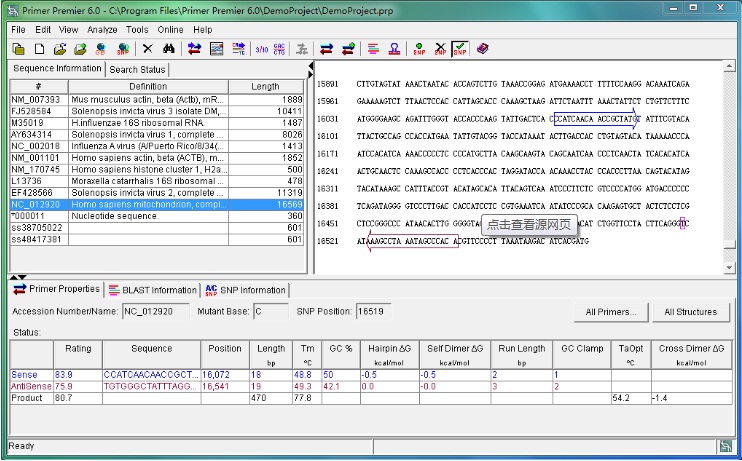Click the 3/10 toolbar icon
This screenshot has height=461, width=742.
[261, 48]
